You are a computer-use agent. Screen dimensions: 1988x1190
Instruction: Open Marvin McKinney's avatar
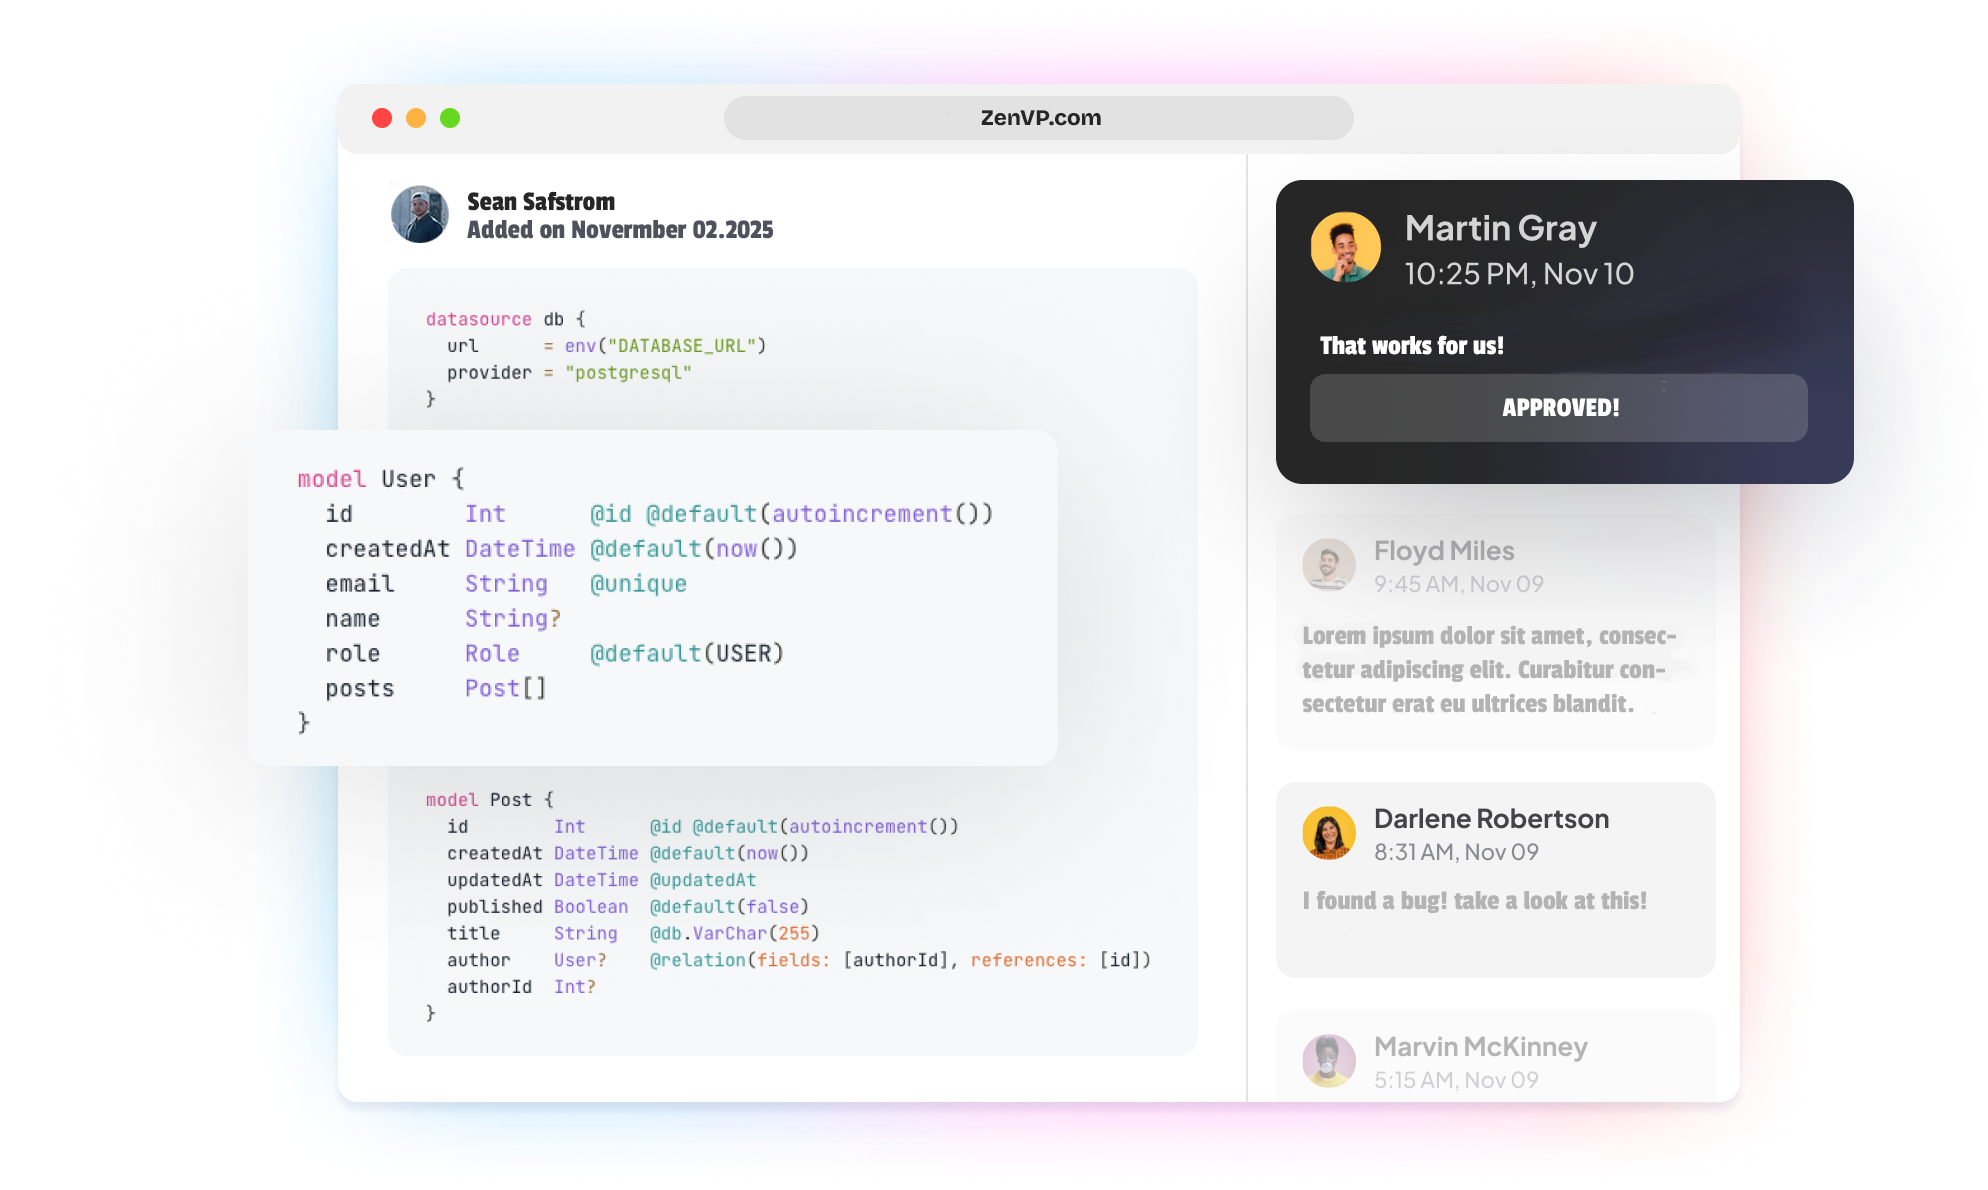tap(1329, 1061)
